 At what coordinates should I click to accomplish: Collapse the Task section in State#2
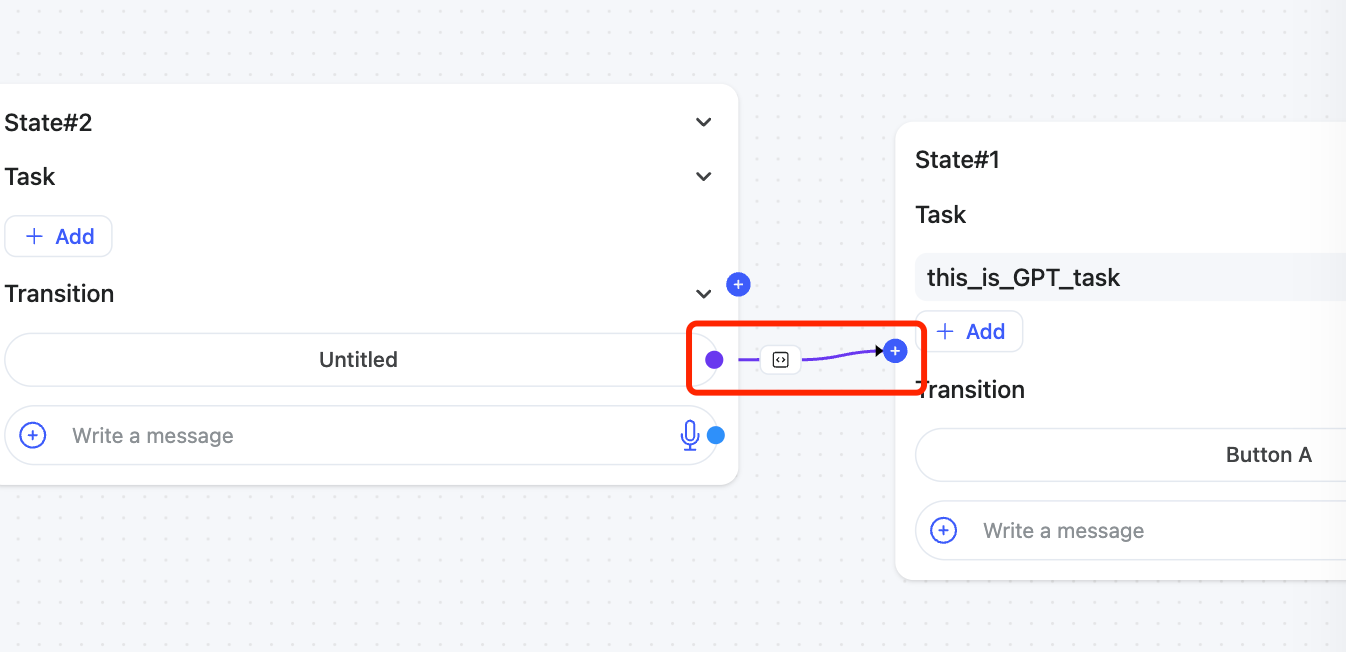click(x=704, y=177)
